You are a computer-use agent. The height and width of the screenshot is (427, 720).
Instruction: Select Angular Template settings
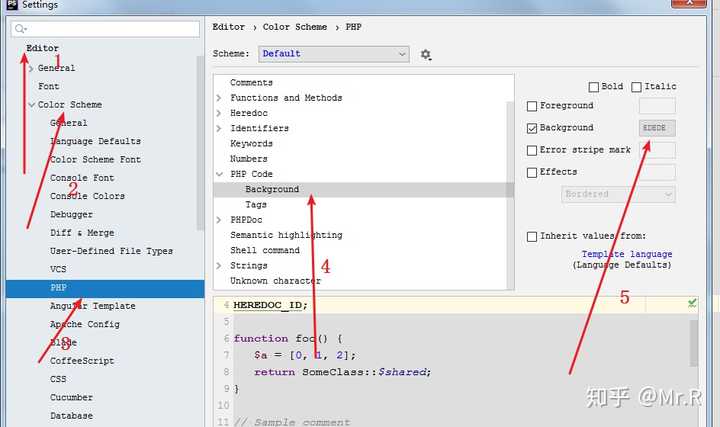coord(93,306)
